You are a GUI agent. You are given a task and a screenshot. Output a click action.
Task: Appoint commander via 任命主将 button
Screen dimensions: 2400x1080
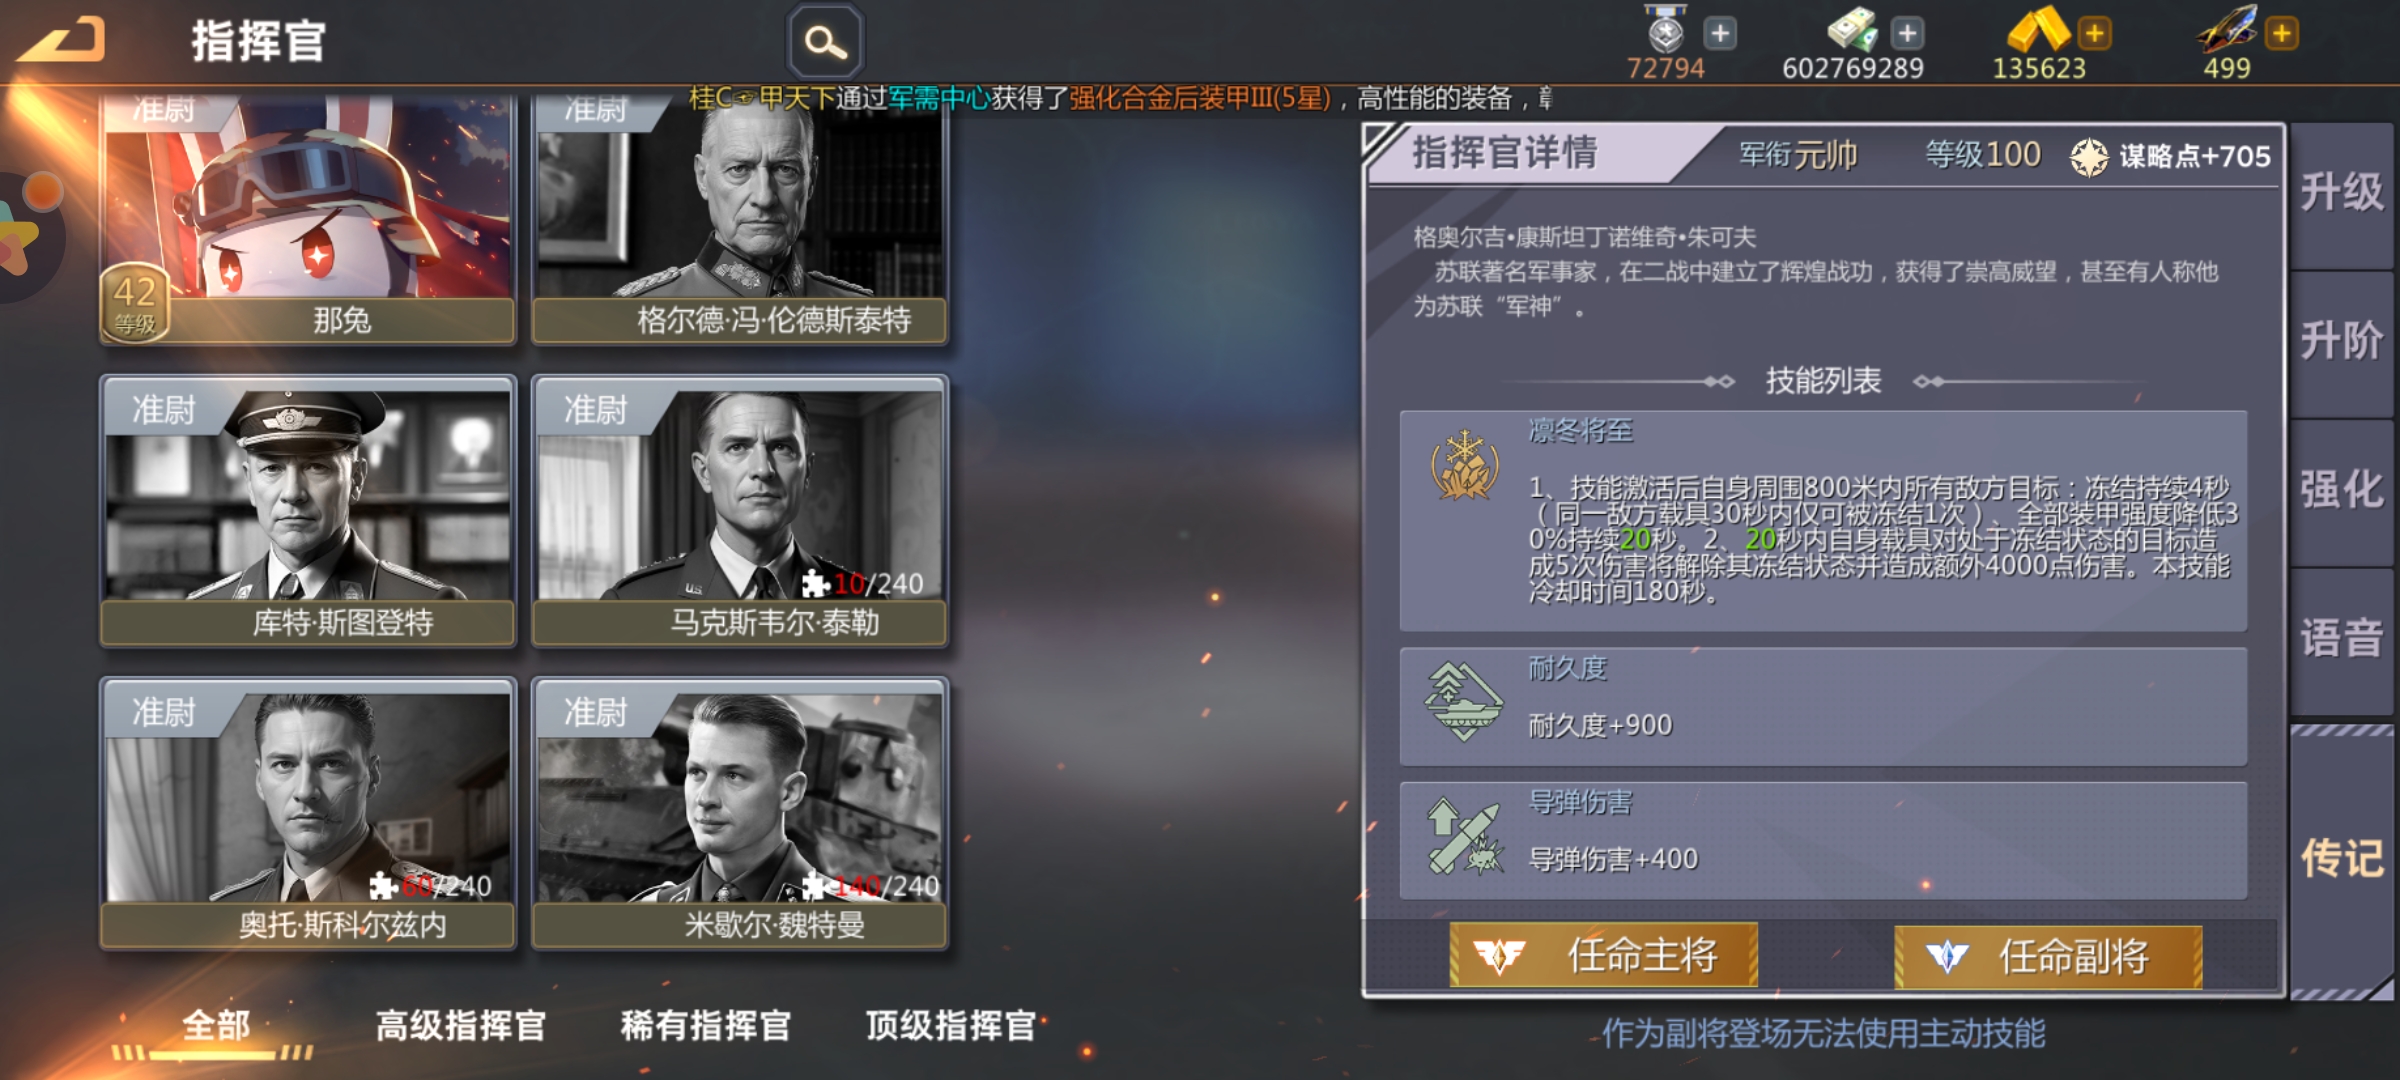pos(1604,956)
